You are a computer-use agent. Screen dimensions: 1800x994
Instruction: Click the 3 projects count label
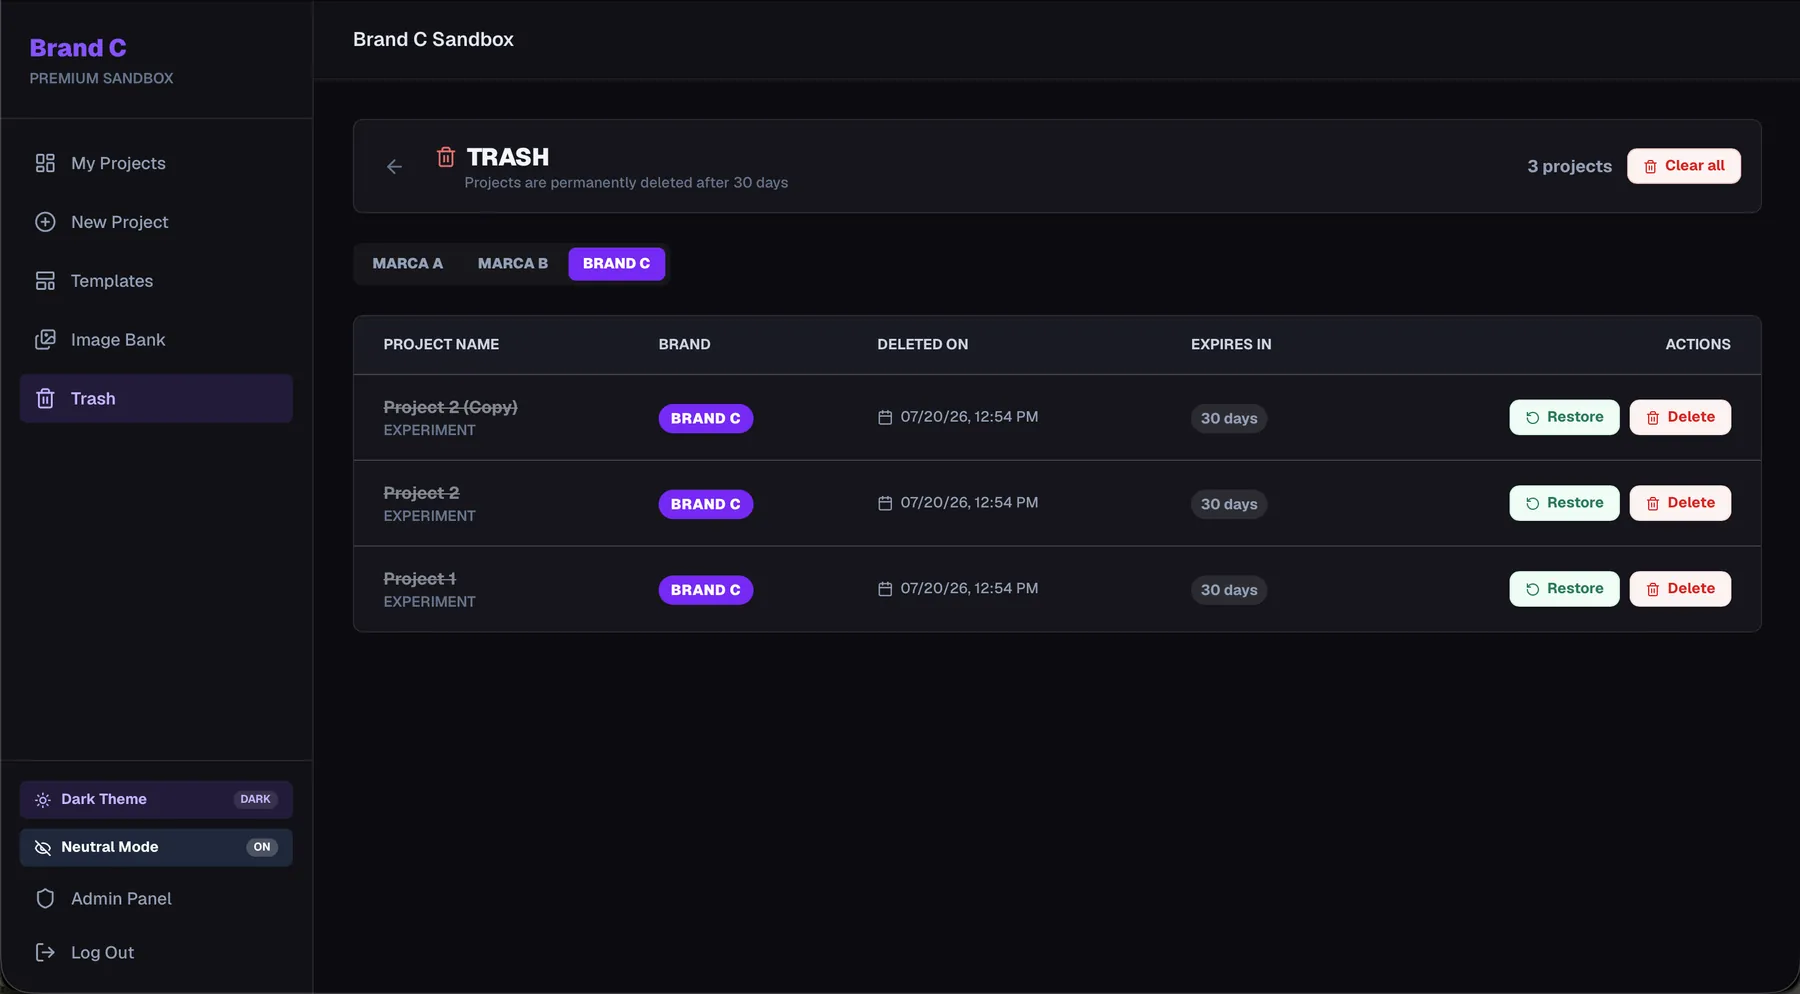tap(1570, 166)
